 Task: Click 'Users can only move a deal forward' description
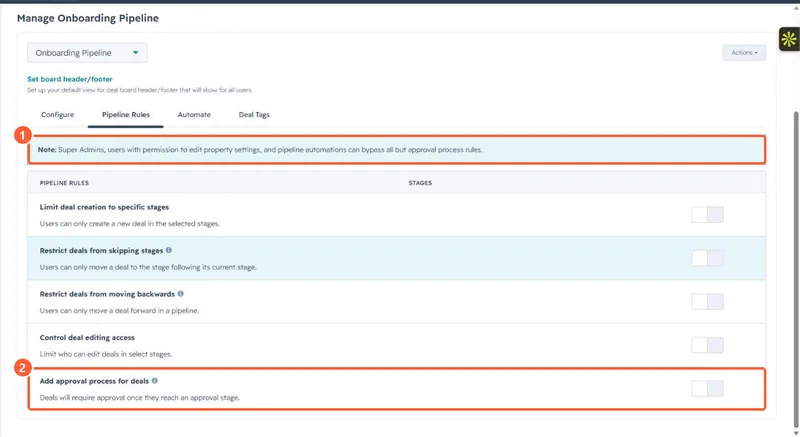click(119, 311)
